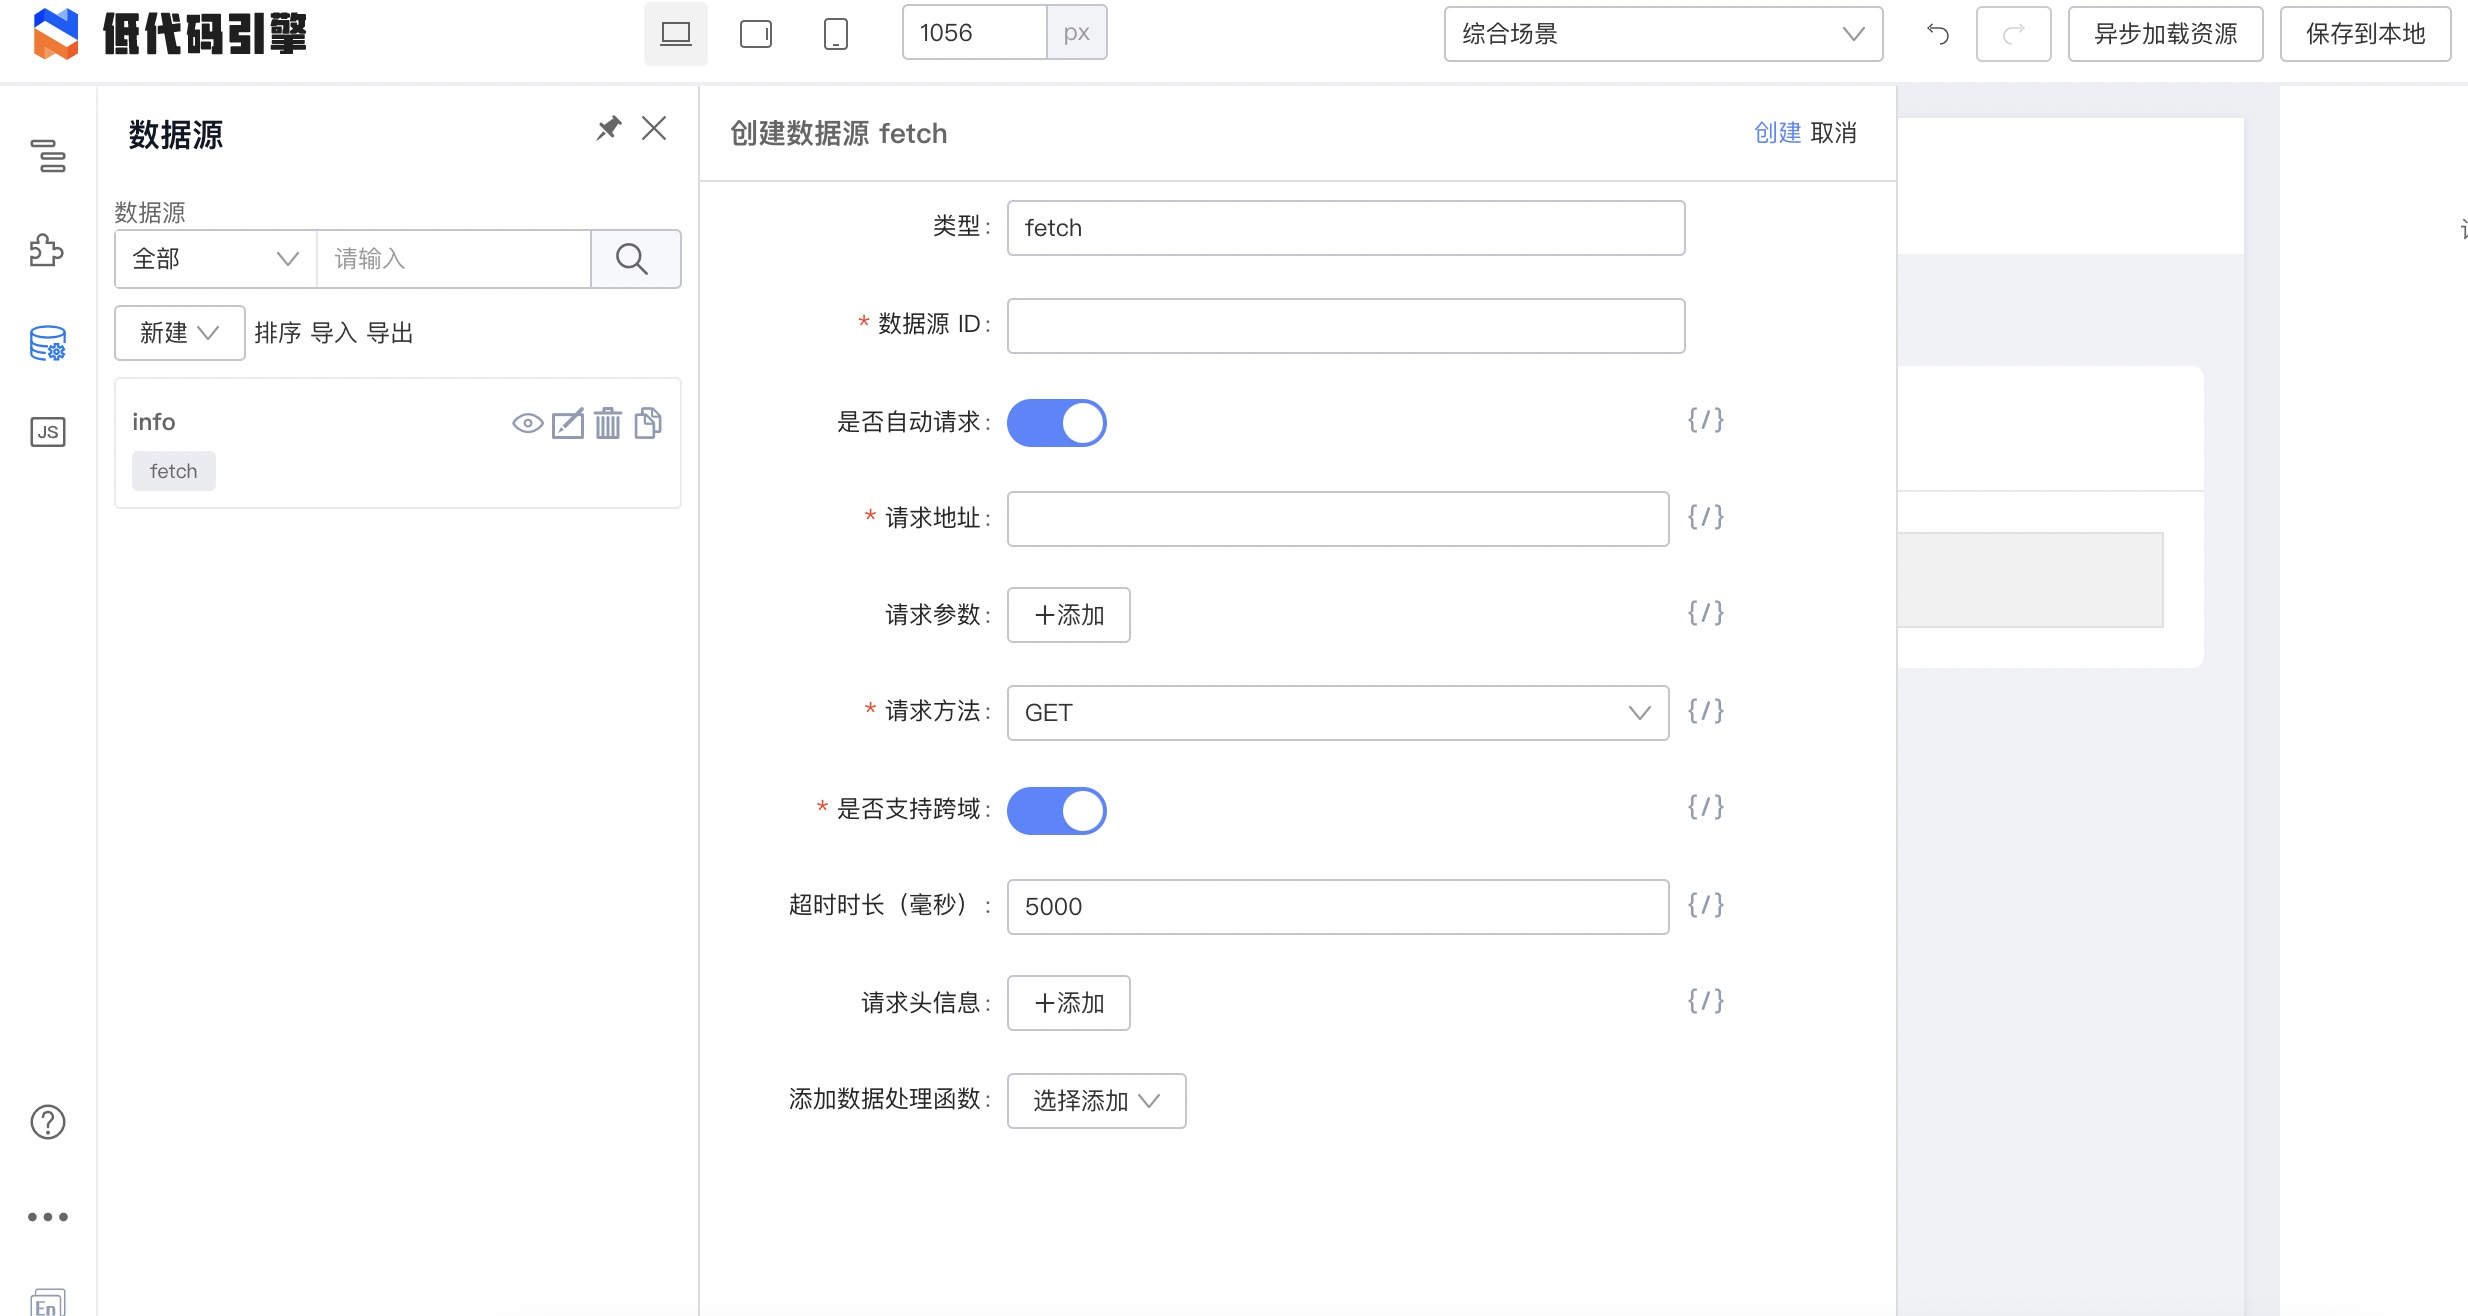This screenshot has height=1316, width=2468.
Task: Delete the info data source
Action: point(608,424)
